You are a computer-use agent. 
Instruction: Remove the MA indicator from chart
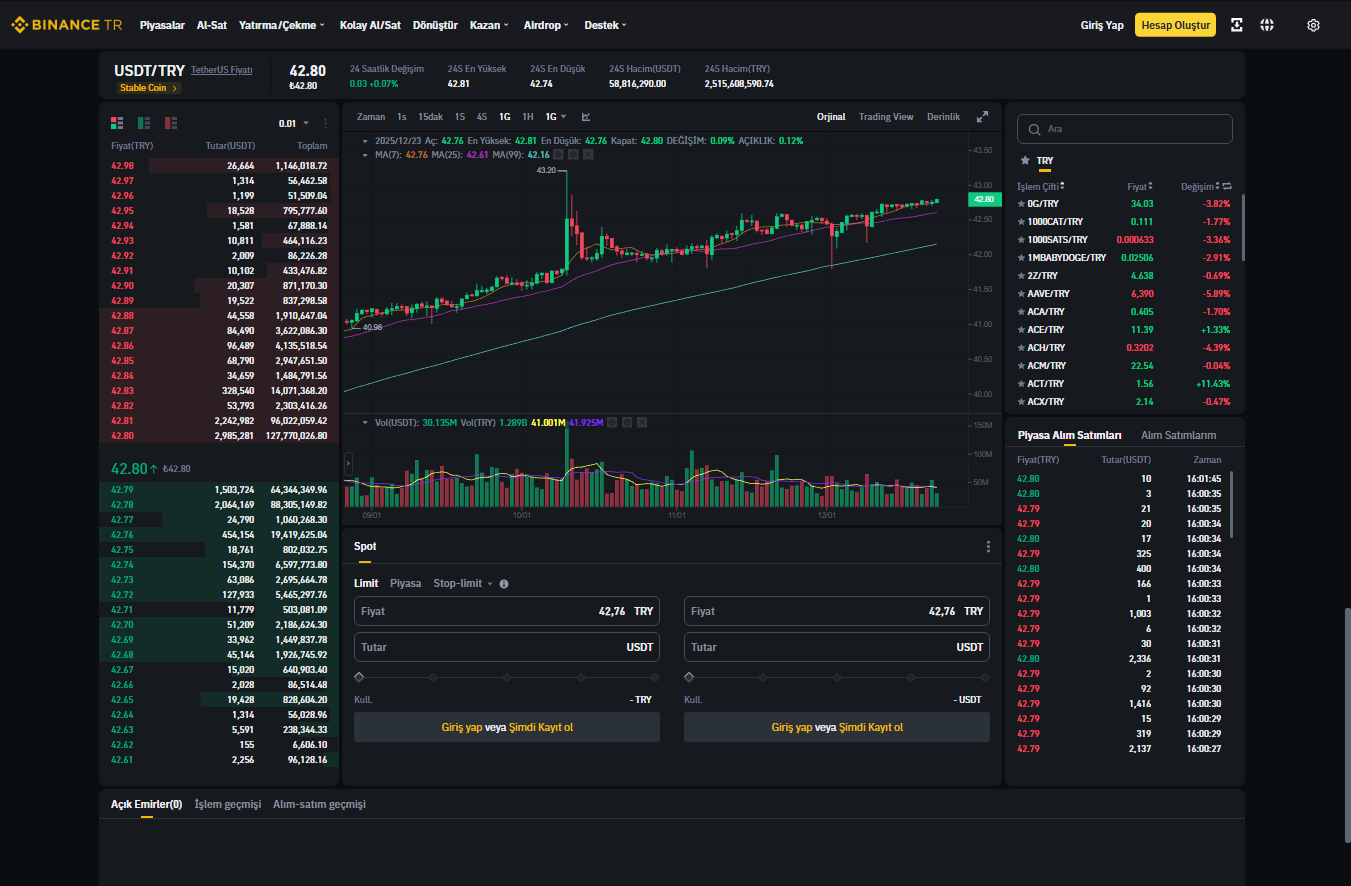pos(588,155)
